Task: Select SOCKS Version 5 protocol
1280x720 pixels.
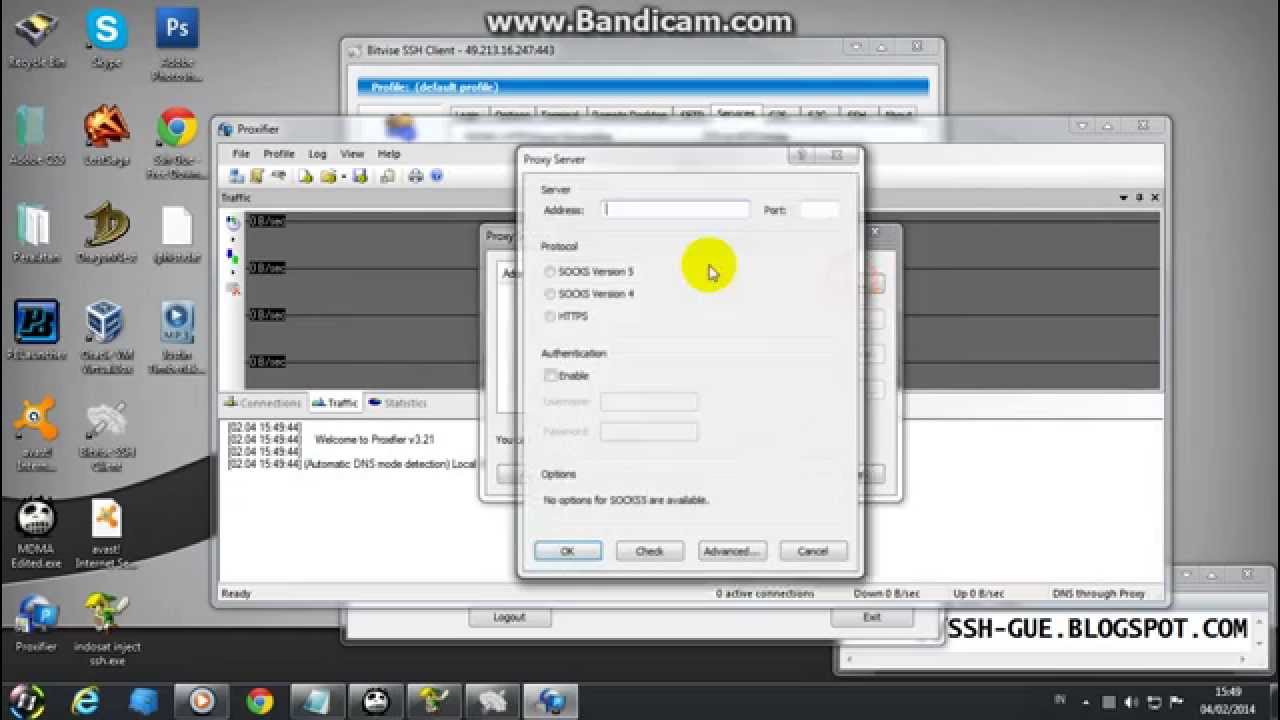Action: coord(589,272)
